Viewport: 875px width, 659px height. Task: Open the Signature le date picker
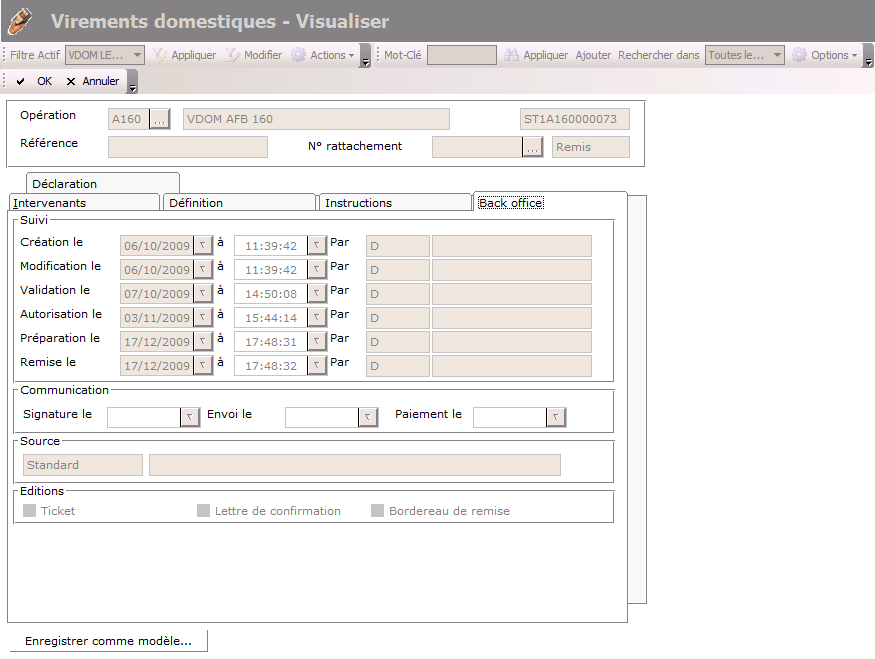190,417
